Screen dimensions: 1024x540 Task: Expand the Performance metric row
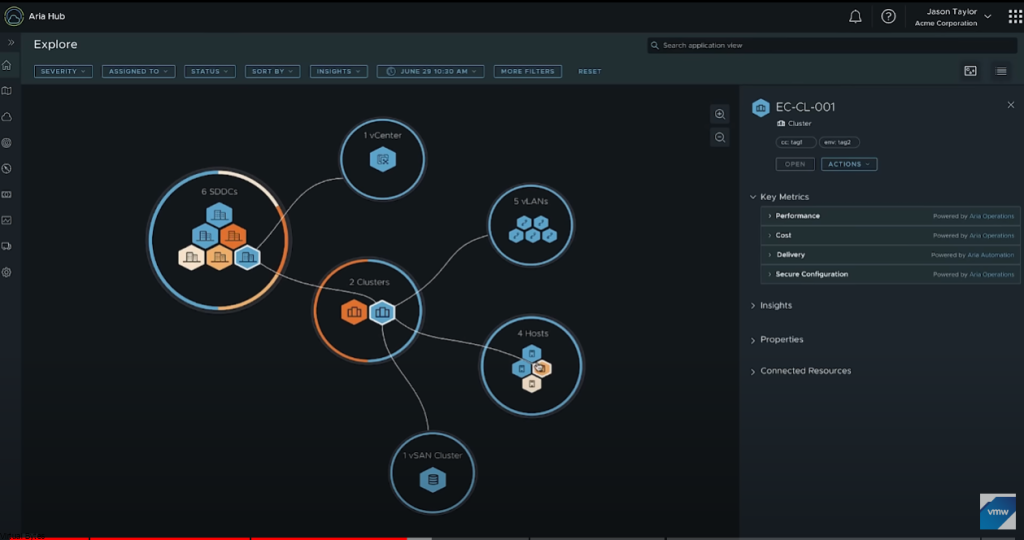[890, 216]
